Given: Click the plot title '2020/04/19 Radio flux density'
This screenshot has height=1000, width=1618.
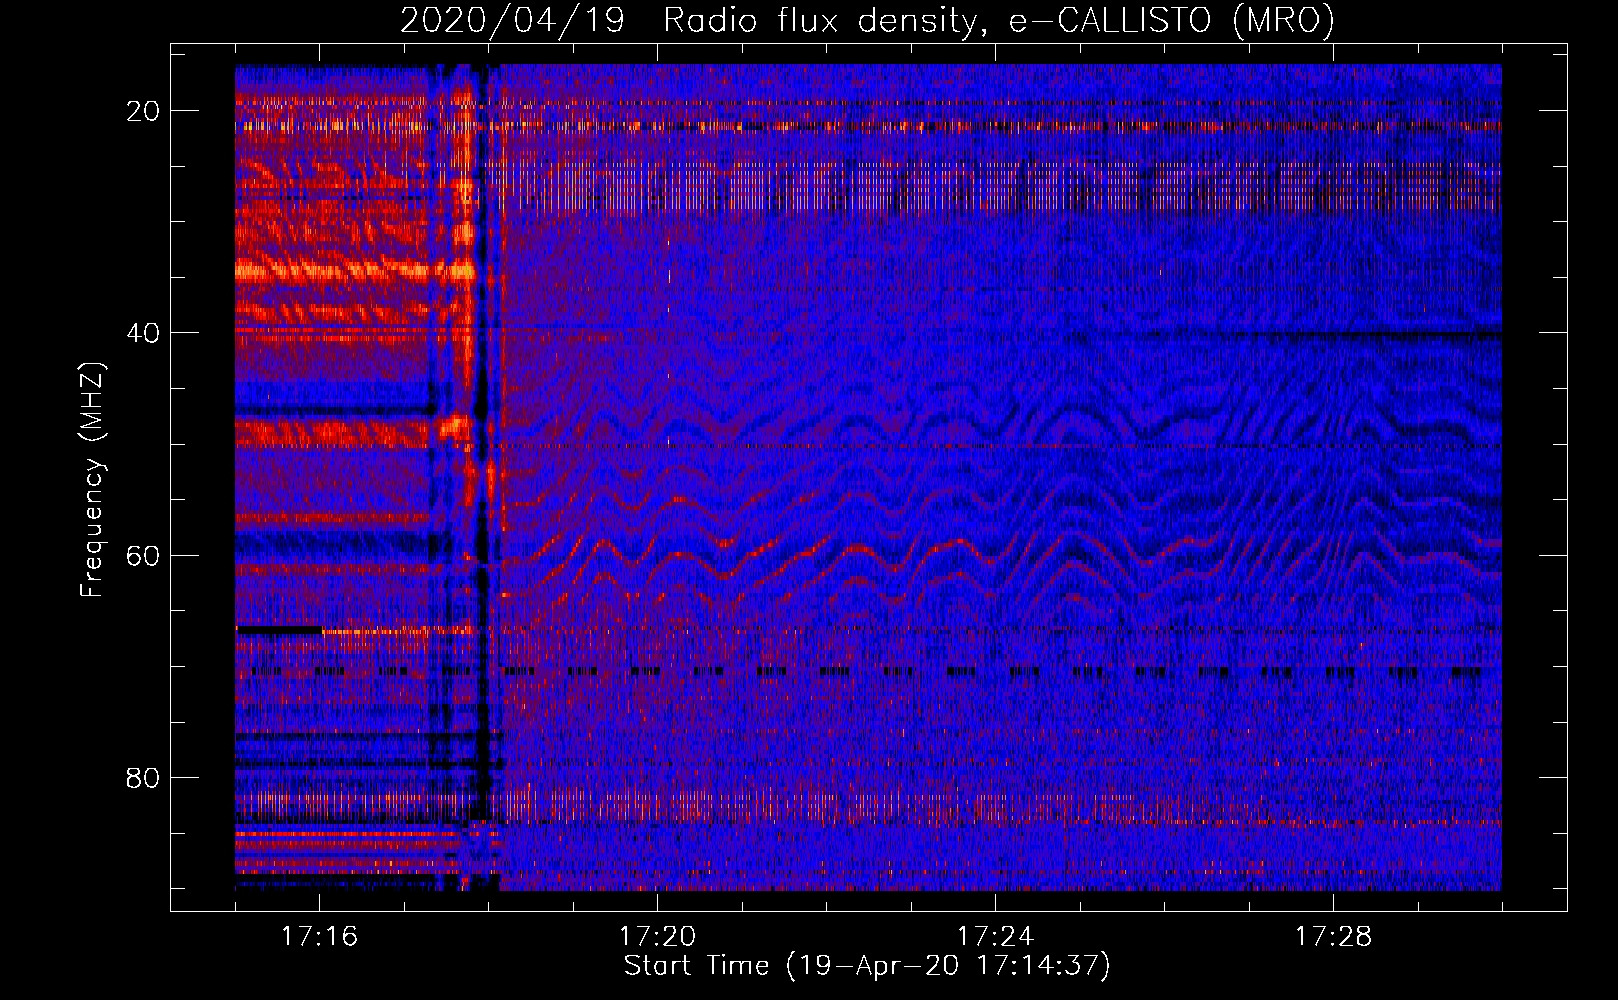Looking at the screenshot, I should tap(867, 21).
